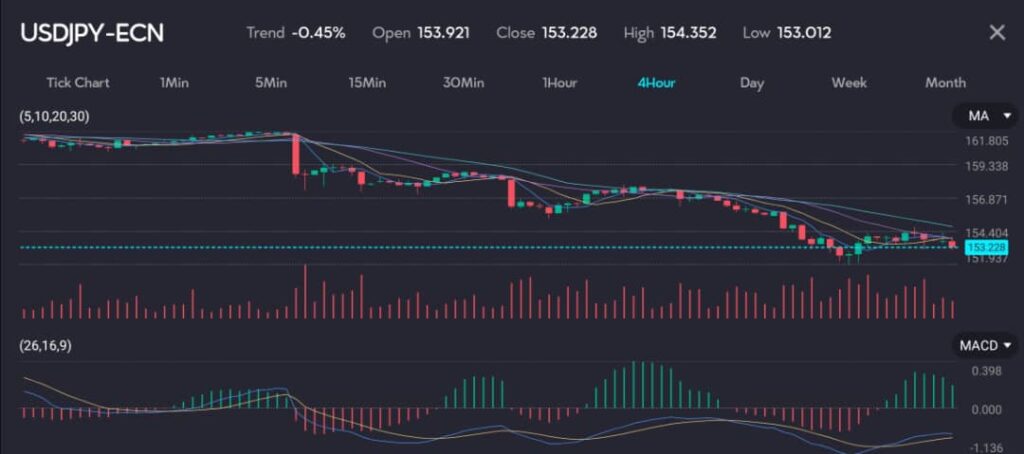Click the current price tag 153.228

[x=984, y=246]
